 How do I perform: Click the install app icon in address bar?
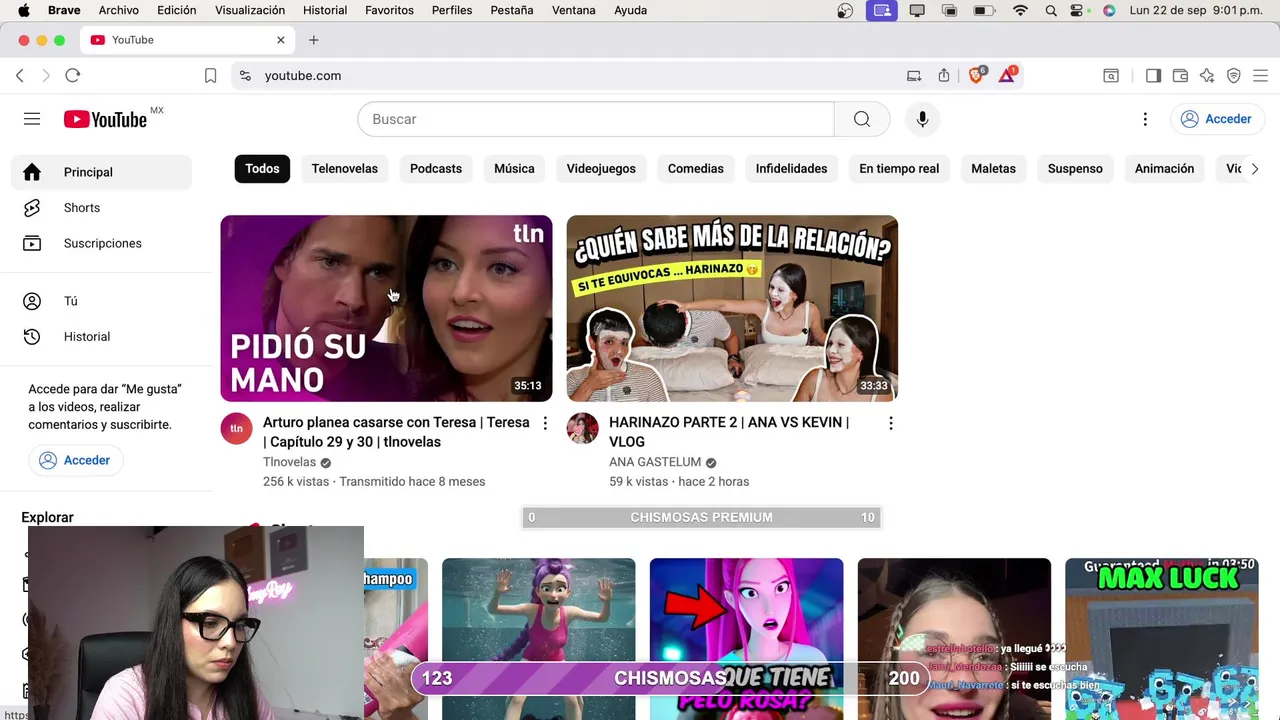tap(914, 75)
